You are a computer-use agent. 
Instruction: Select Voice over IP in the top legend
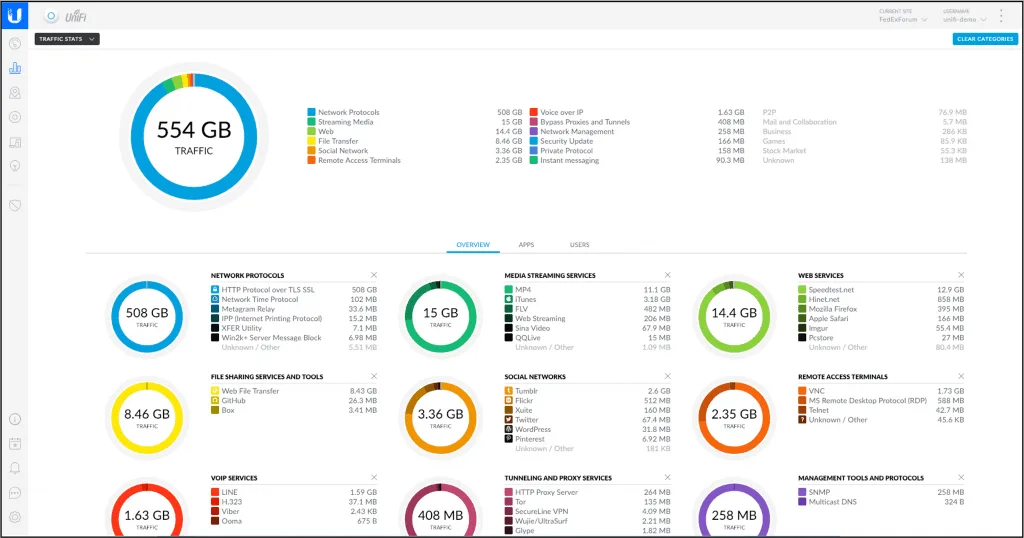pyautogui.click(x=562, y=112)
